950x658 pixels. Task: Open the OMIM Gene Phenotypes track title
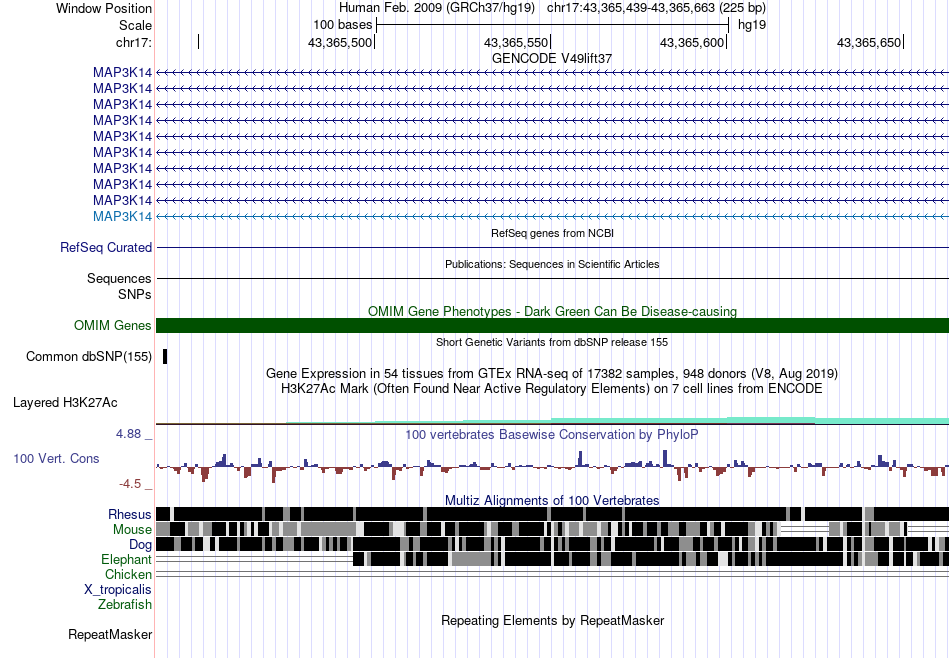click(552, 311)
